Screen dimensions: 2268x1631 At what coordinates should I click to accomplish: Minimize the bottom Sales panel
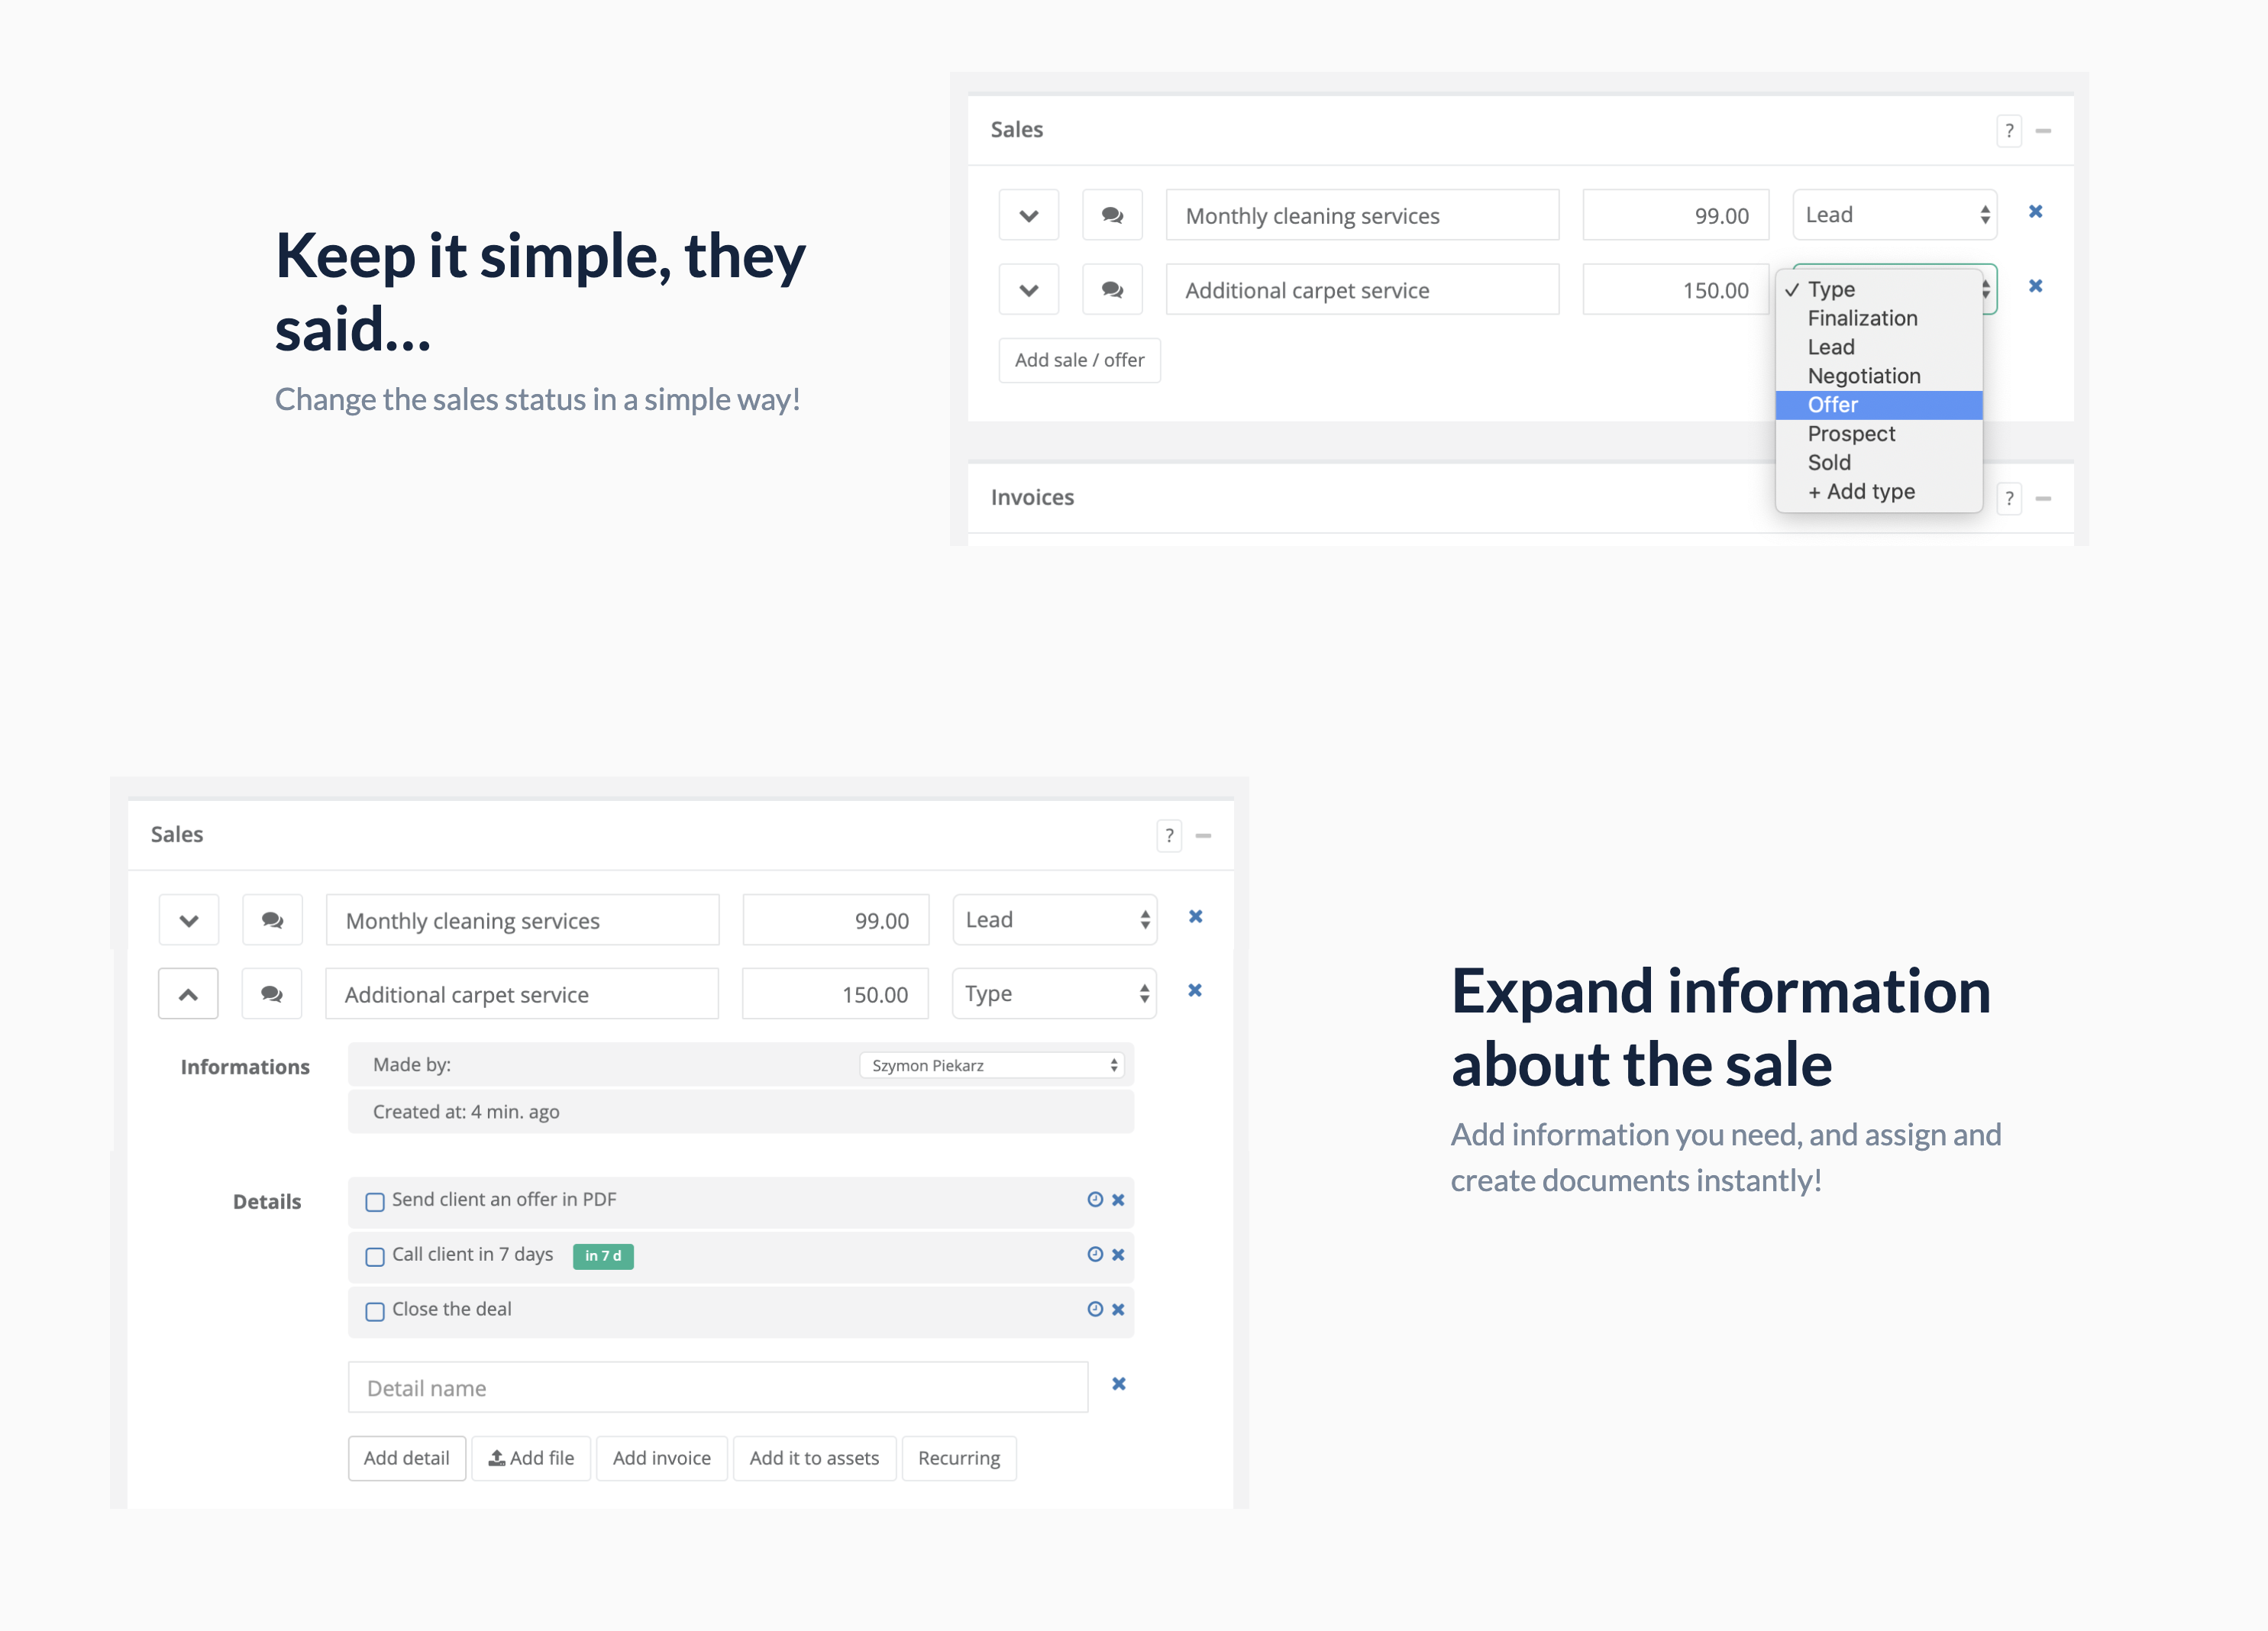[x=1203, y=836]
